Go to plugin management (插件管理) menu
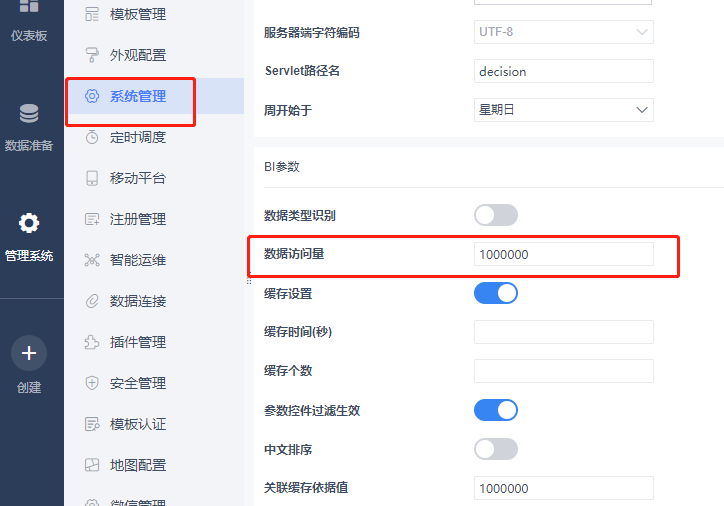The width and height of the screenshot is (724, 506). point(138,342)
